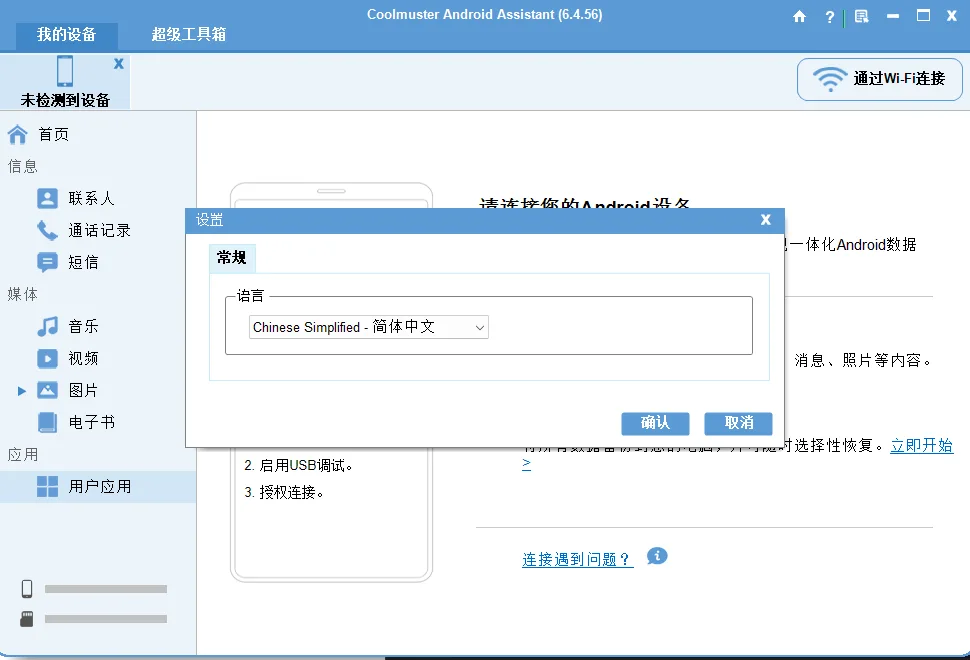Open help via question mark icon
The height and width of the screenshot is (660, 970).
coord(830,17)
